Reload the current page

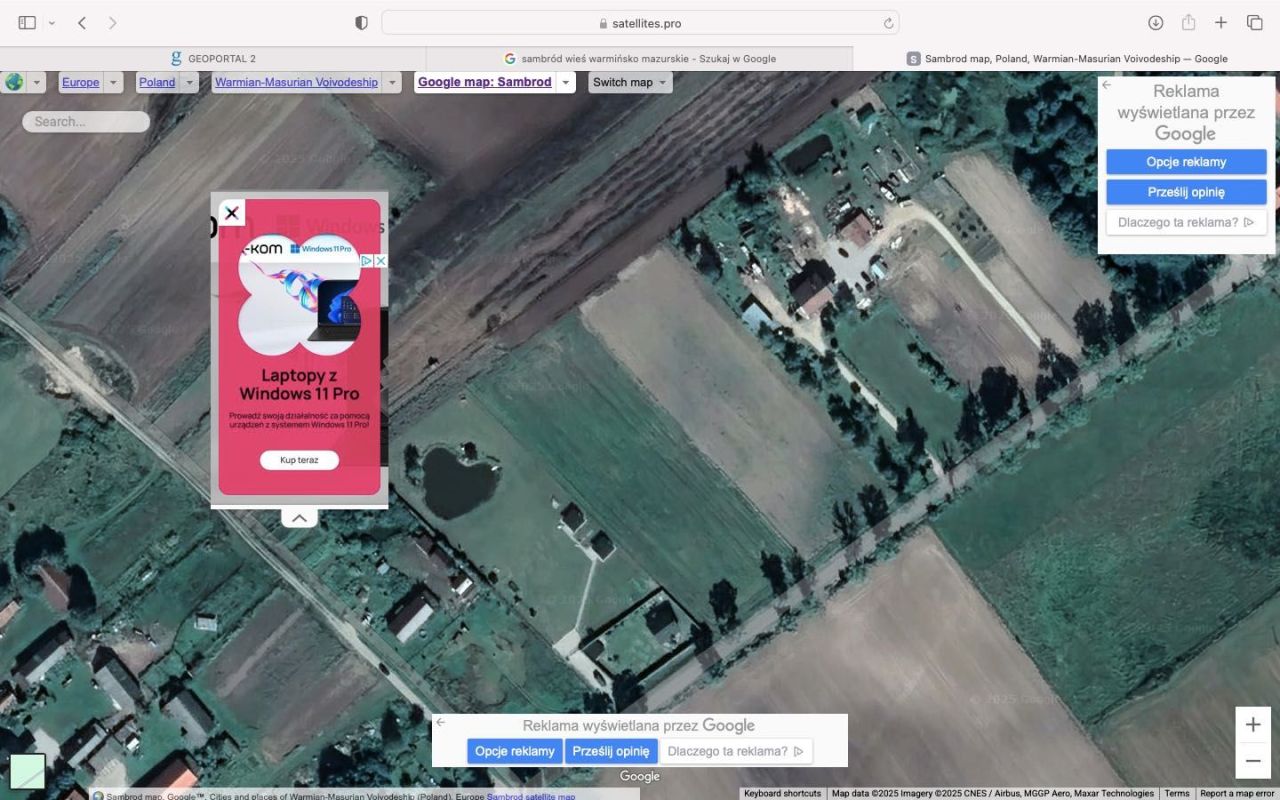888,23
